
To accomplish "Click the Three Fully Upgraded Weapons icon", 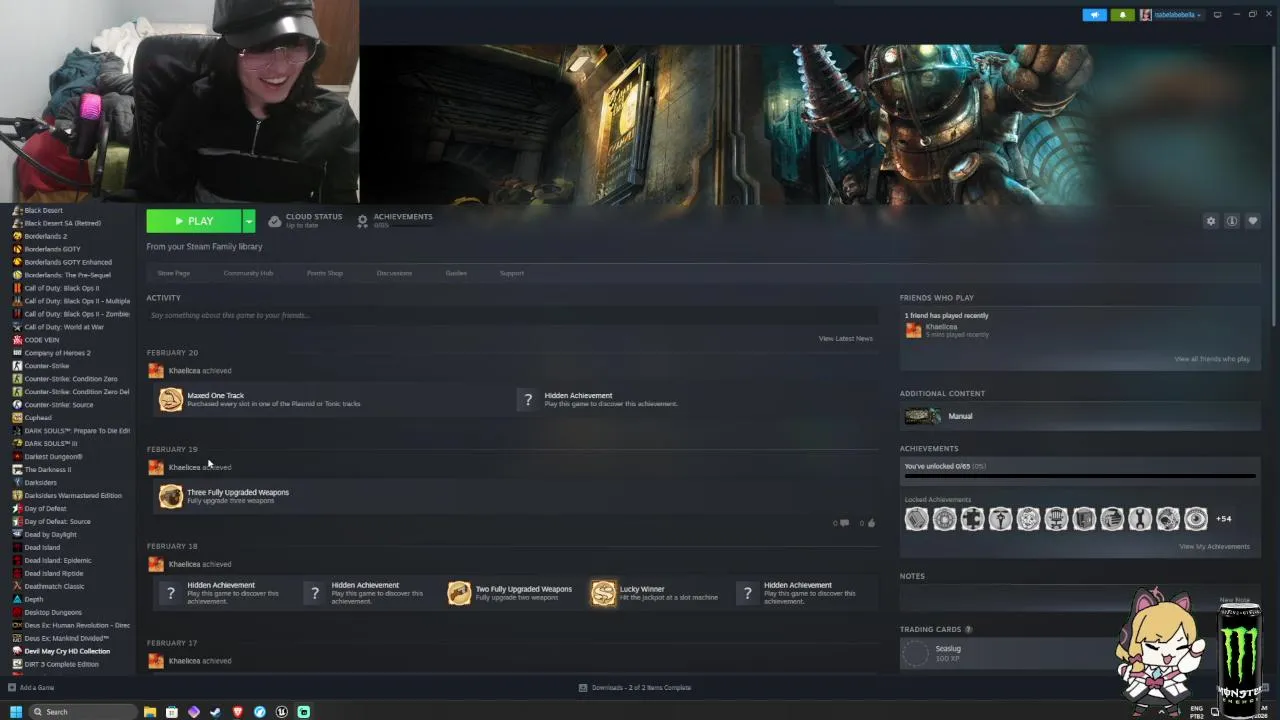I will pyautogui.click(x=171, y=496).
